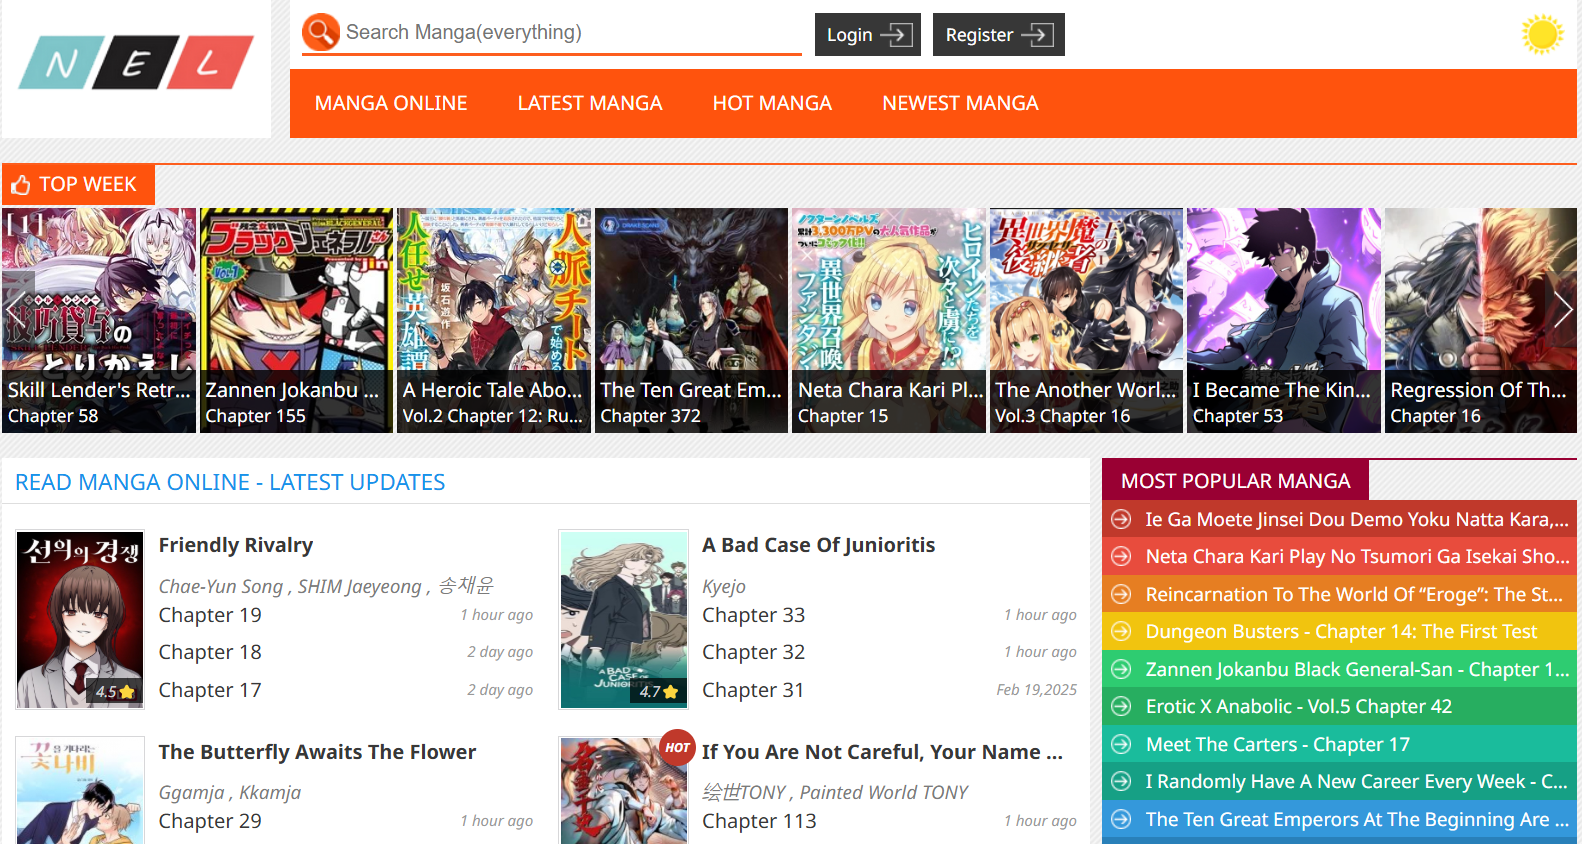Open the Register button
Image resolution: width=1582 pixels, height=844 pixels.
[x=998, y=35]
